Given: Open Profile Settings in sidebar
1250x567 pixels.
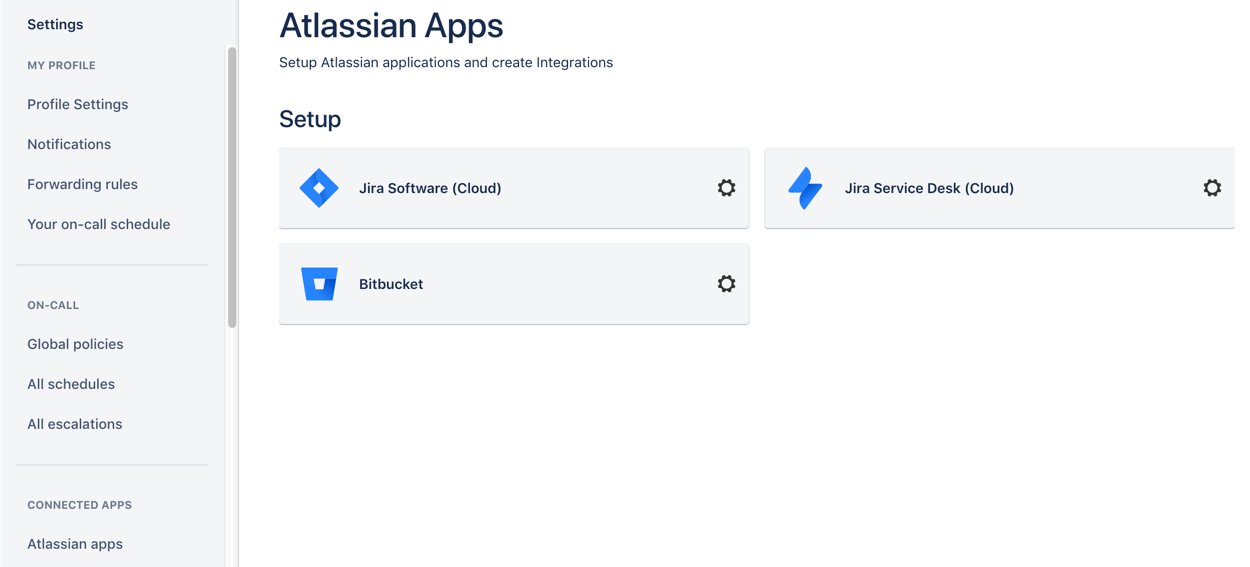Looking at the screenshot, I should click(x=78, y=104).
